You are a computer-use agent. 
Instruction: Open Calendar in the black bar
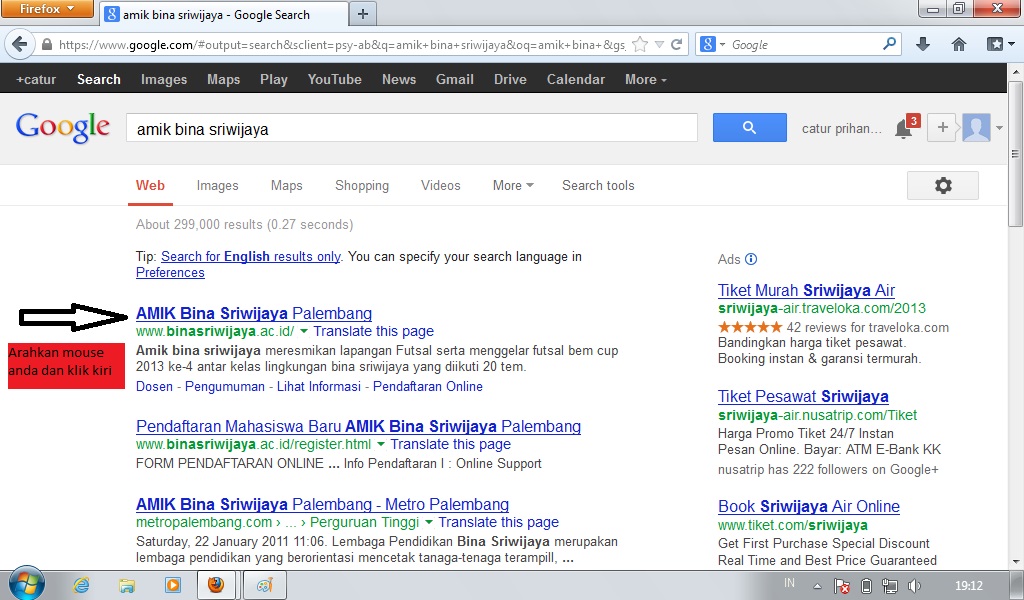(x=575, y=79)
